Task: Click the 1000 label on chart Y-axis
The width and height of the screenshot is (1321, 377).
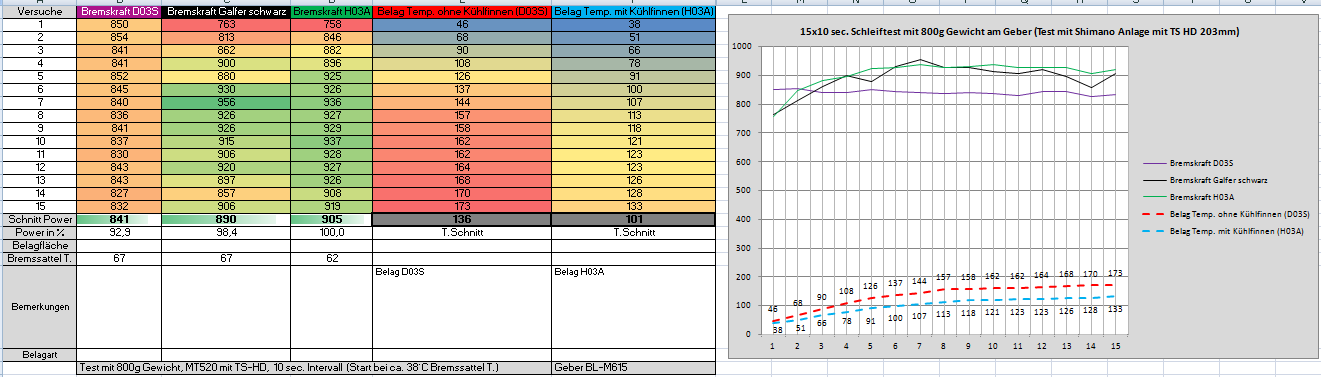Action: point(740,47)
